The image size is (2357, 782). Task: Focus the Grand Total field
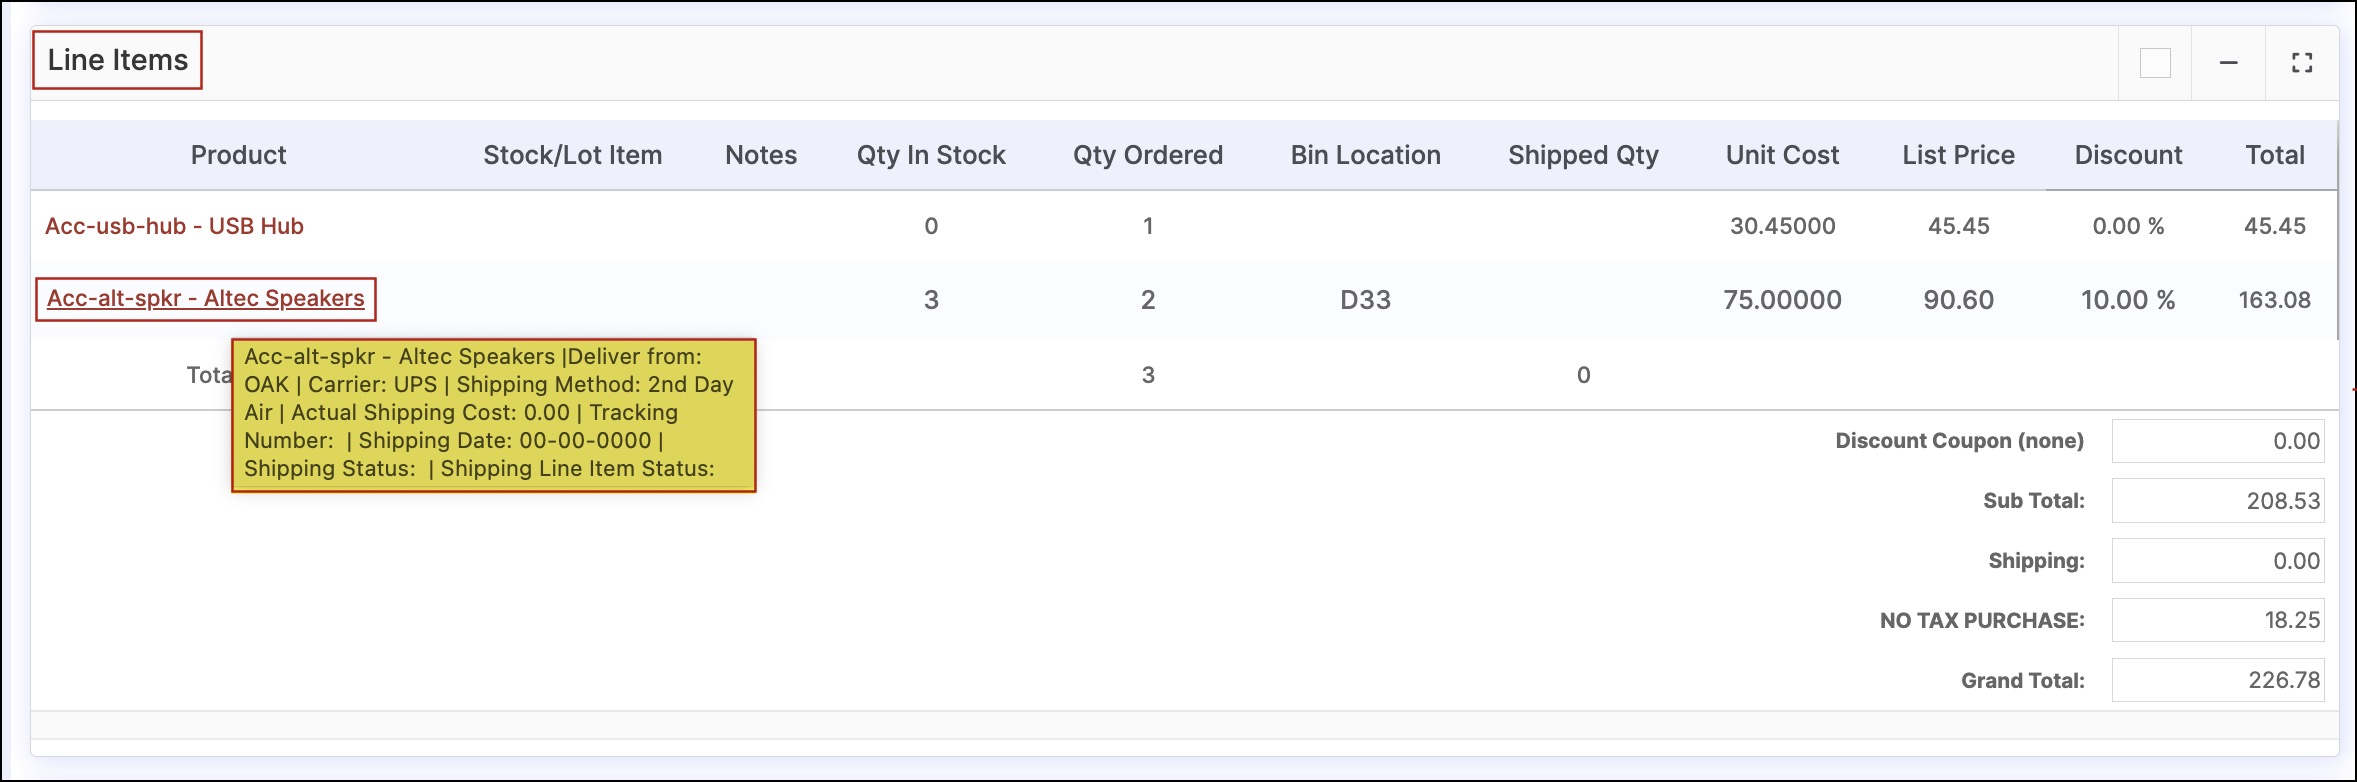(2218, 680)
